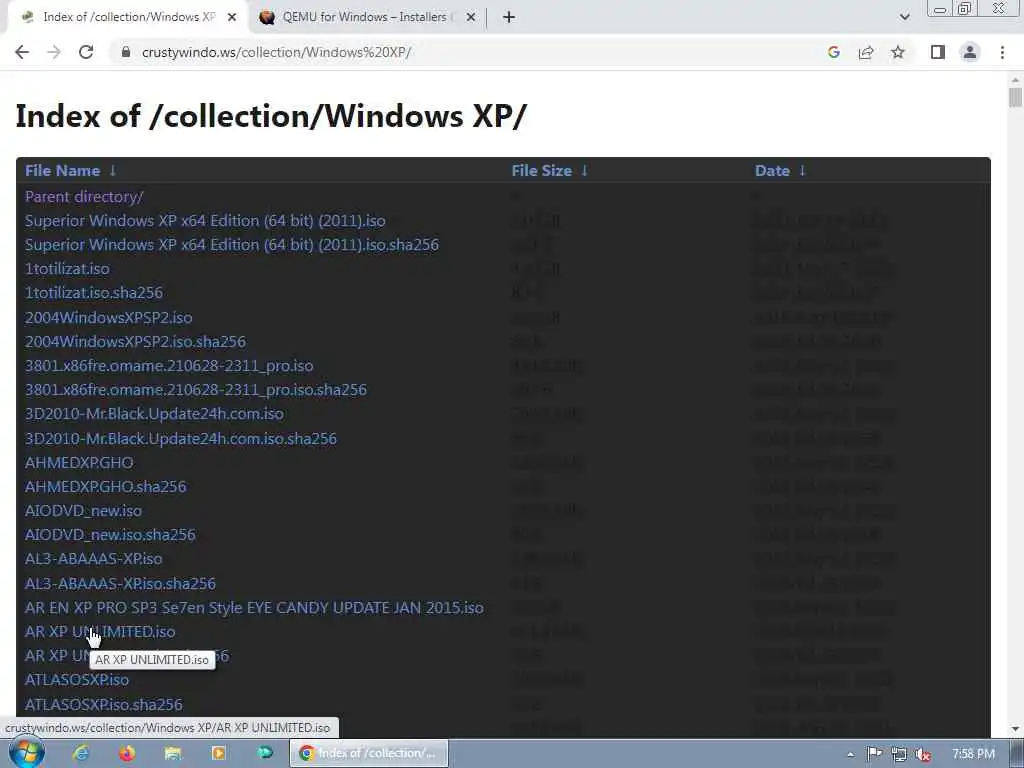Sort by Date arrow
Viewport: 1024px width, 768px height.
coord(803,170)
